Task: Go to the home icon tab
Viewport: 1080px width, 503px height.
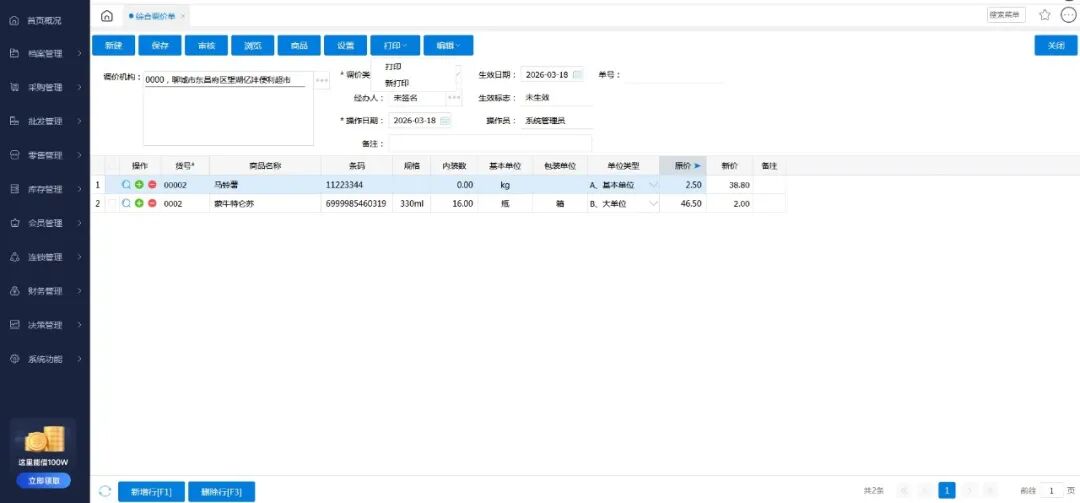Action: pyautogui.click(x=107, y=15)
